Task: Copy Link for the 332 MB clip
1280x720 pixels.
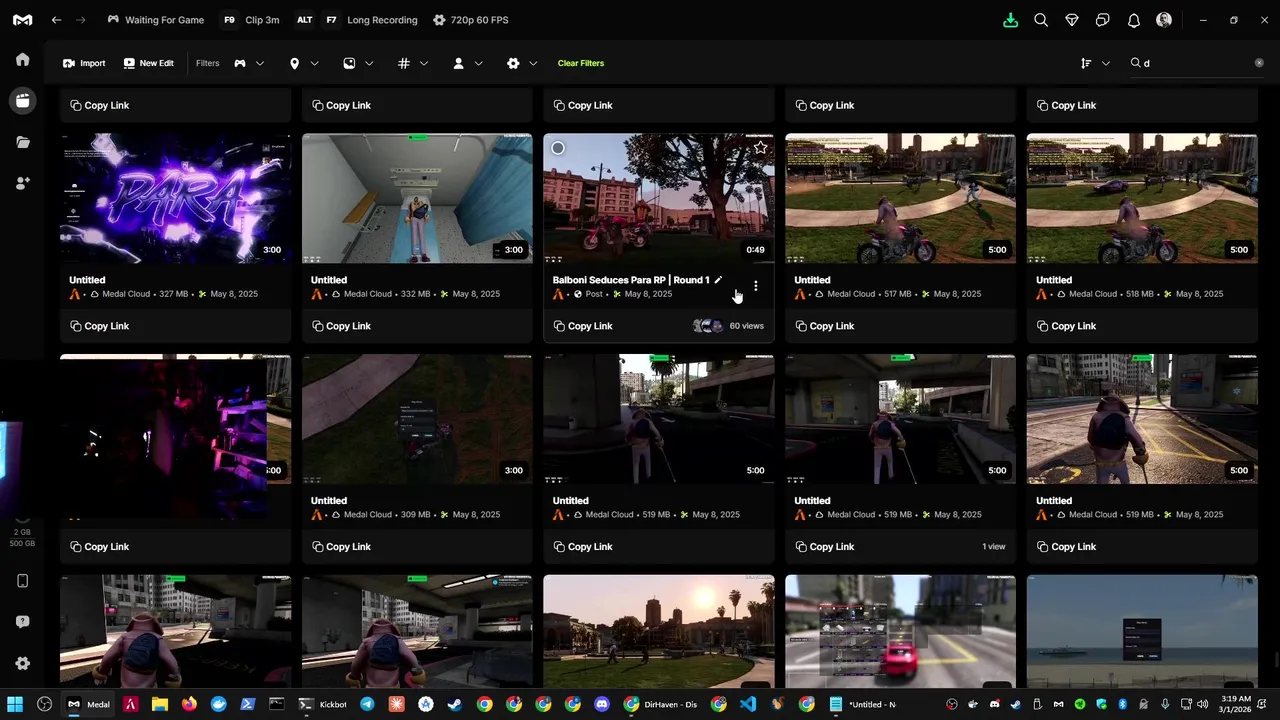Action: [x=341, y=326]
